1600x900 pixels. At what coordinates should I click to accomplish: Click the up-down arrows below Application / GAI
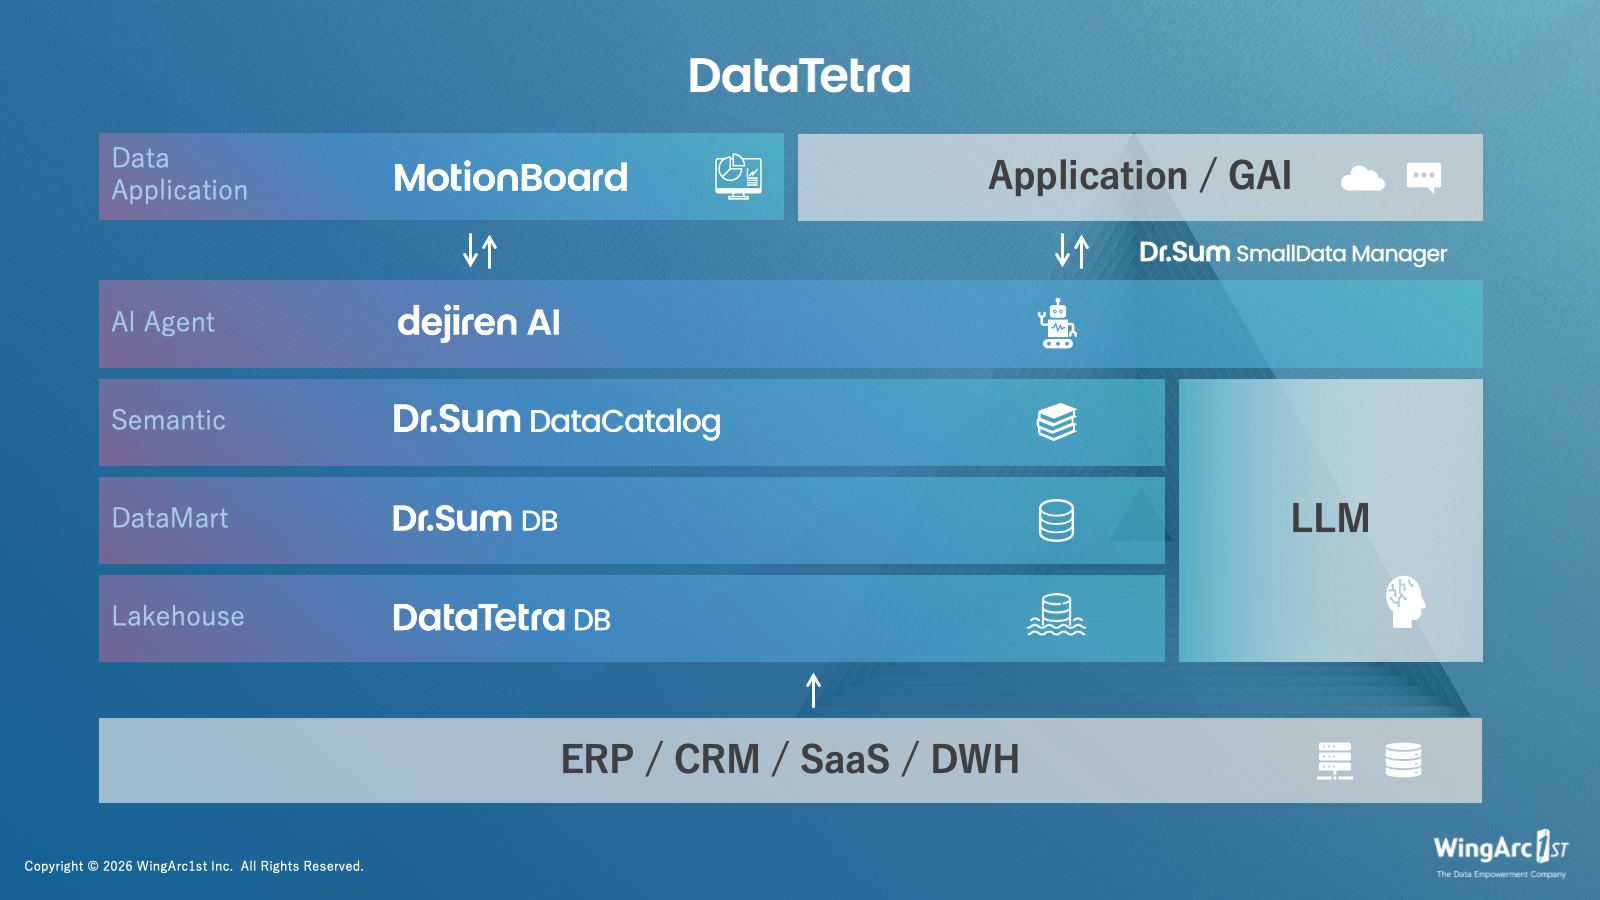pos(1072,250)
